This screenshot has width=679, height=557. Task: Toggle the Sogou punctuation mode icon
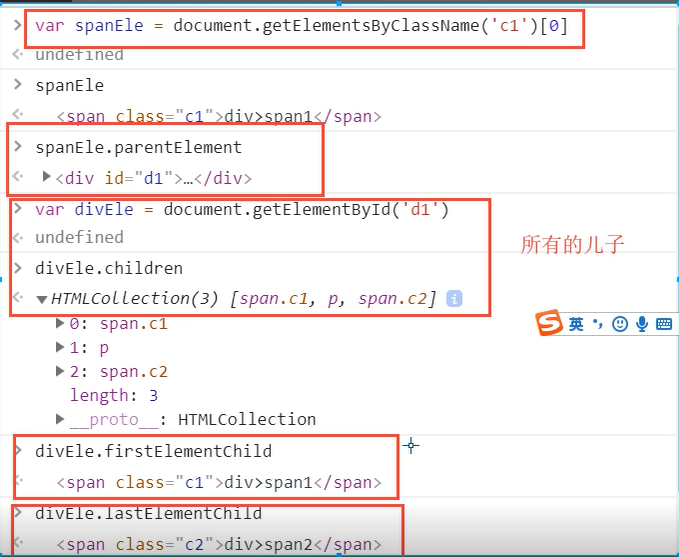tap(598, 324)
